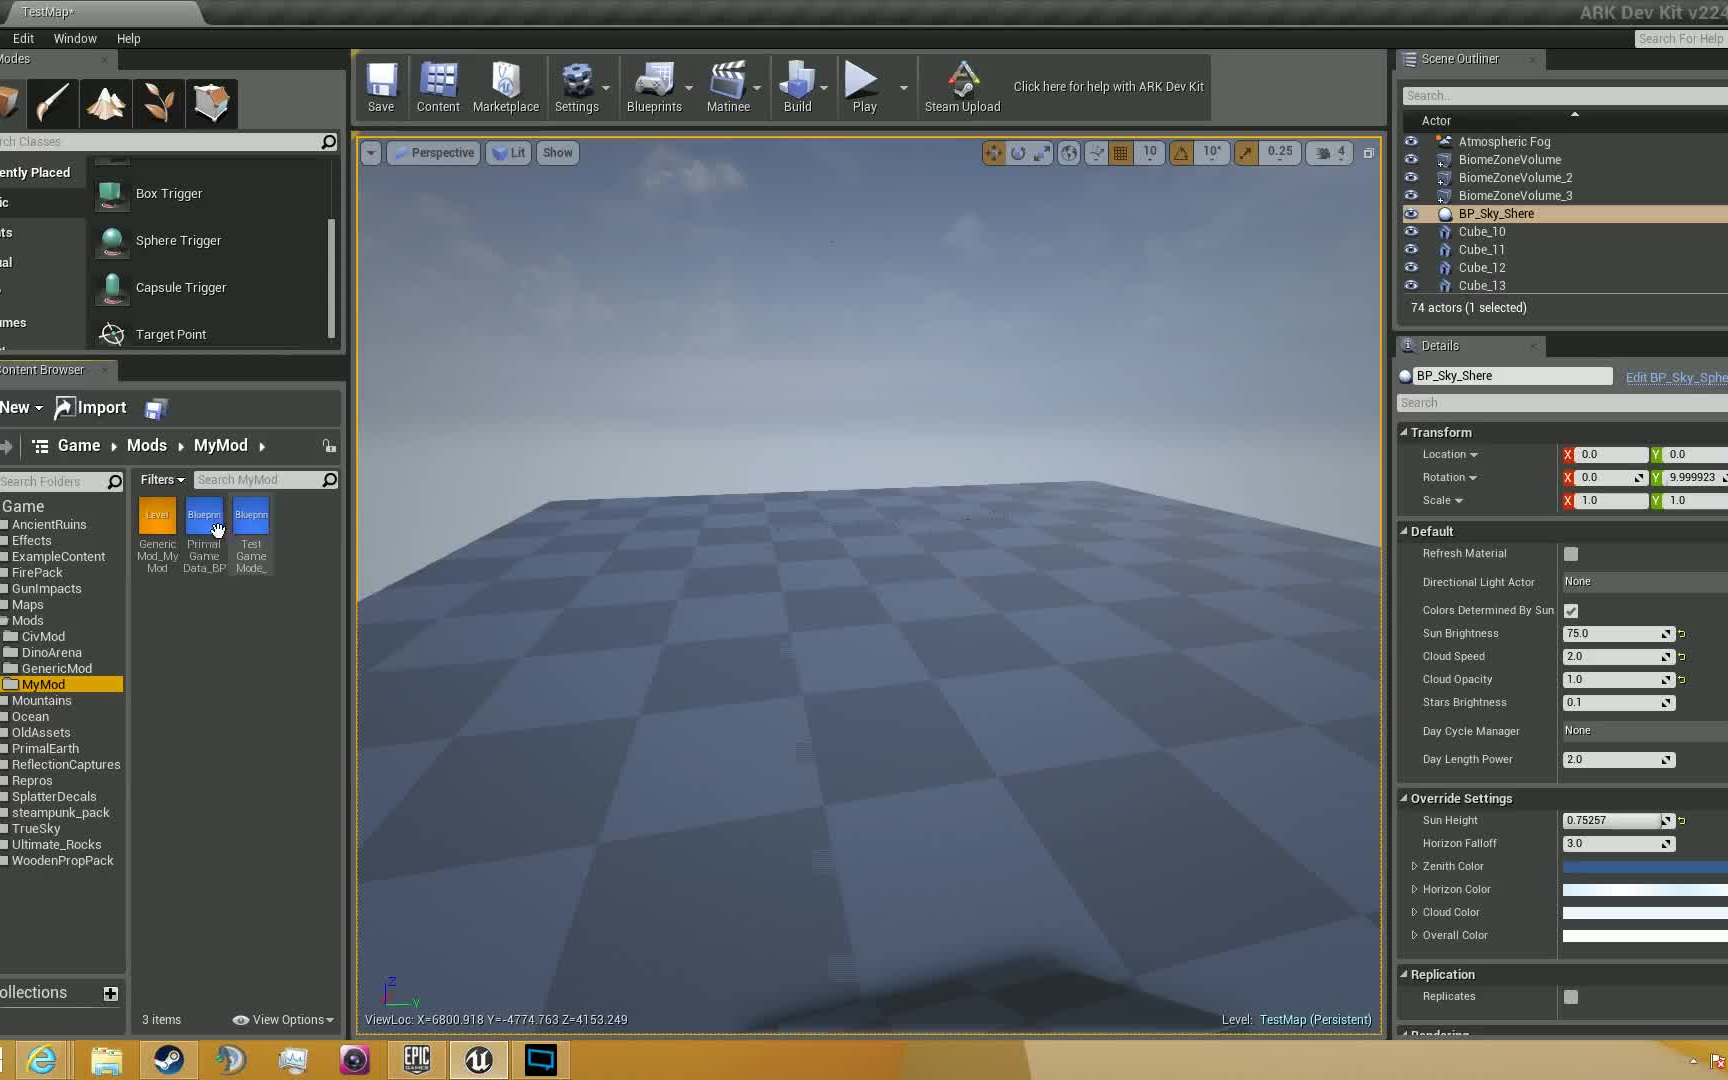Click the world coordinate system globe icon
The height and width of the screenshot is (1080, 1728).
[x=1069, y=153]
